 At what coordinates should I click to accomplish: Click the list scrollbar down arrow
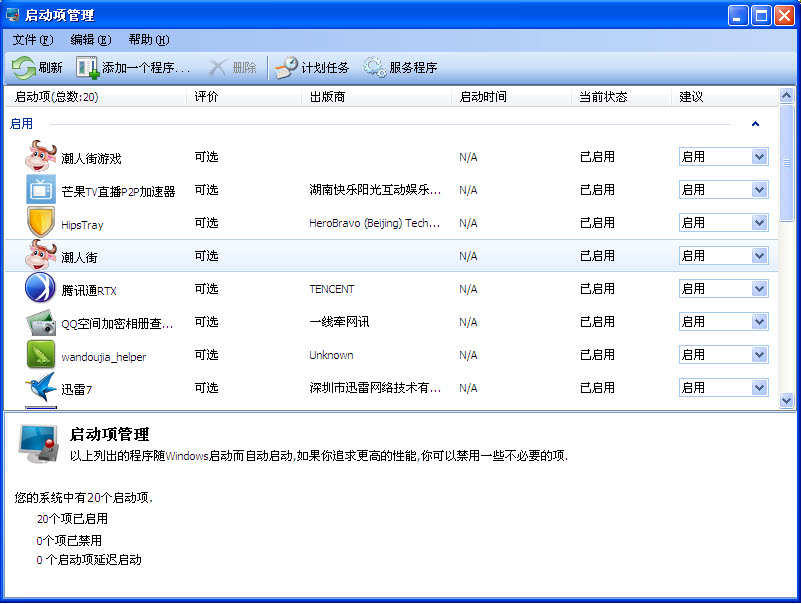tap(787, 401)
